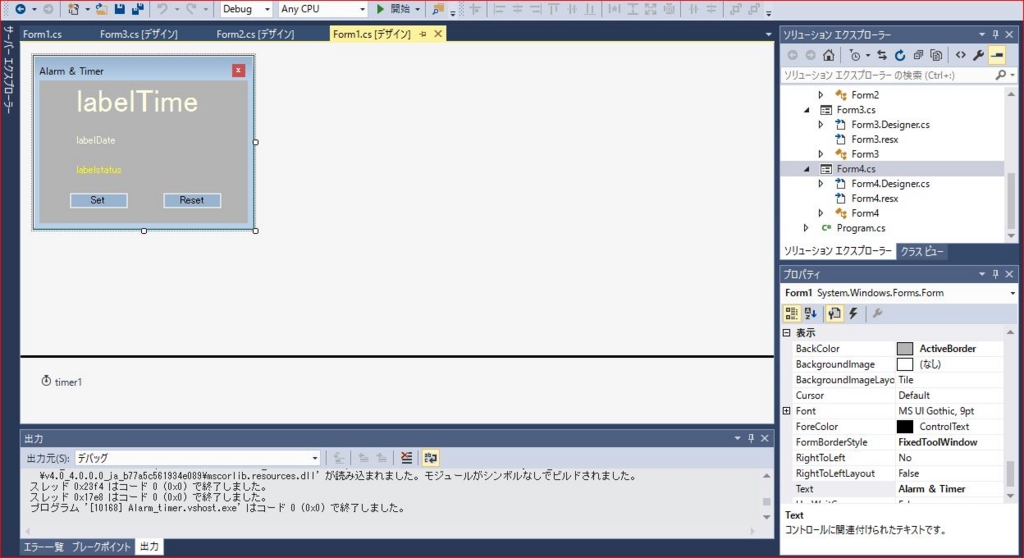Viewport: 1024px width, 558px height.
Task: Click the Refresh icon in Solution Explorer
Action: pos(900,55)
